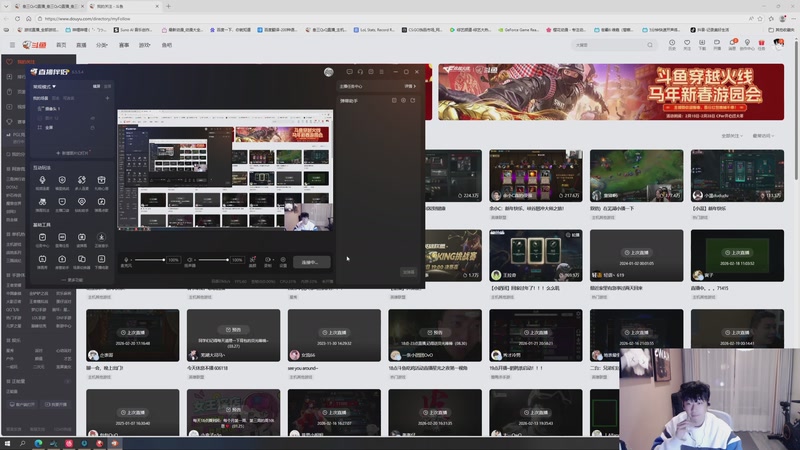Screen dimensions: 800x450
Task: Click the Douyu page vertical scrollbar
Action: (796, 110)
